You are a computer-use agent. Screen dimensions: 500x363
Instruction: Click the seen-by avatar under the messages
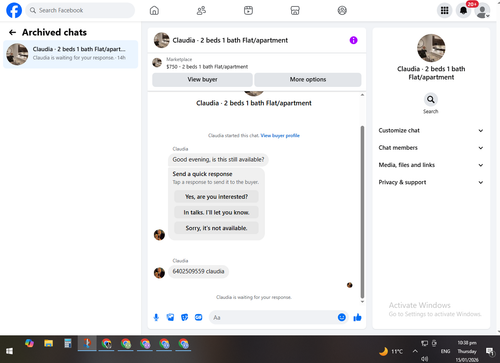(x=349, y=285)
